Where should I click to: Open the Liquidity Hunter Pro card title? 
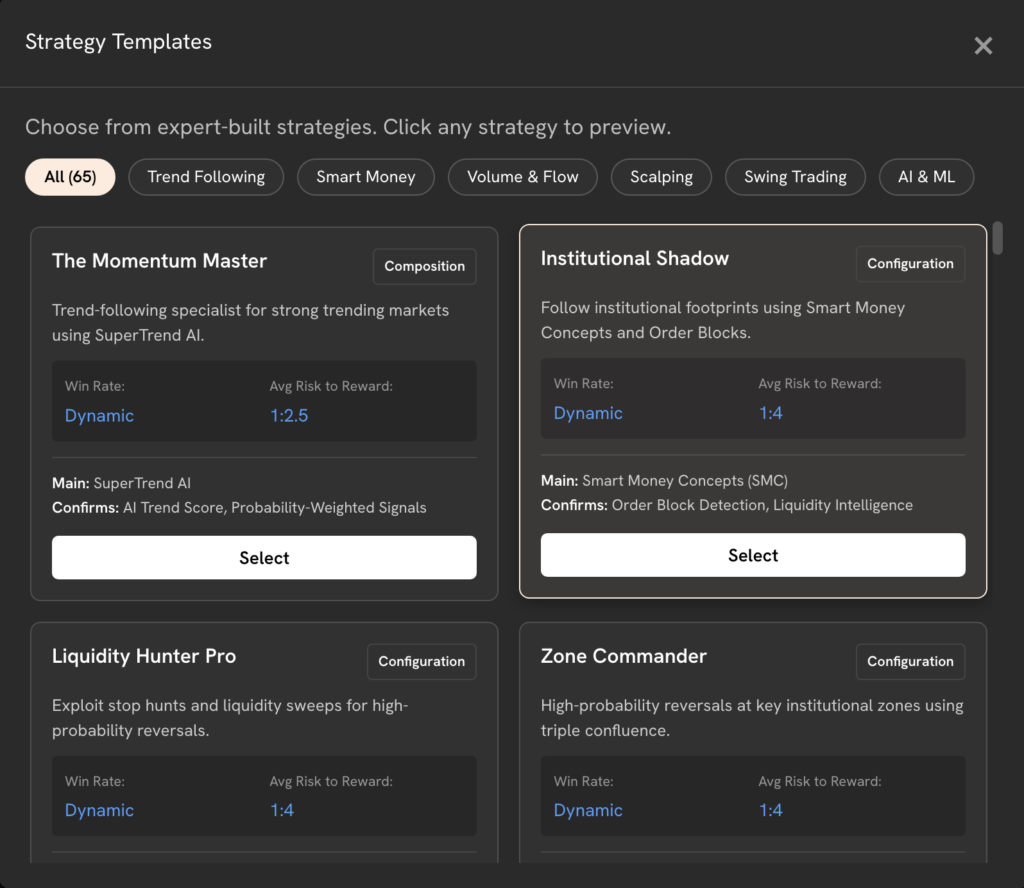pos(144,656)
